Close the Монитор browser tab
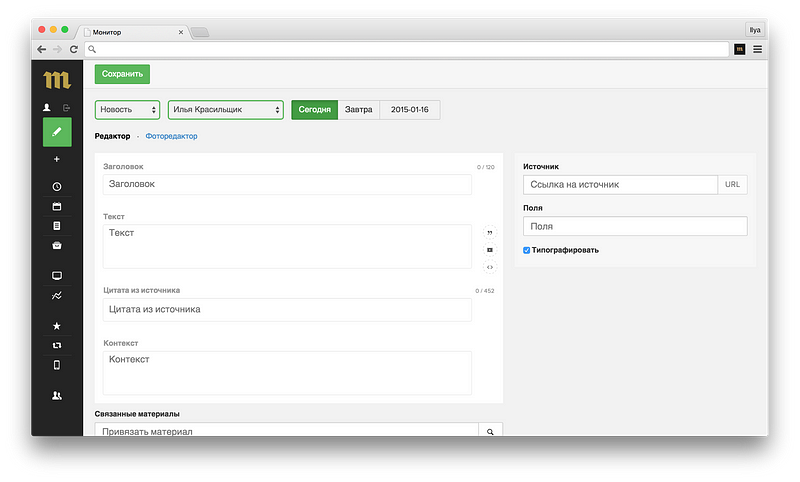Viewport: 800px width, 482px height. coord(181,32)
